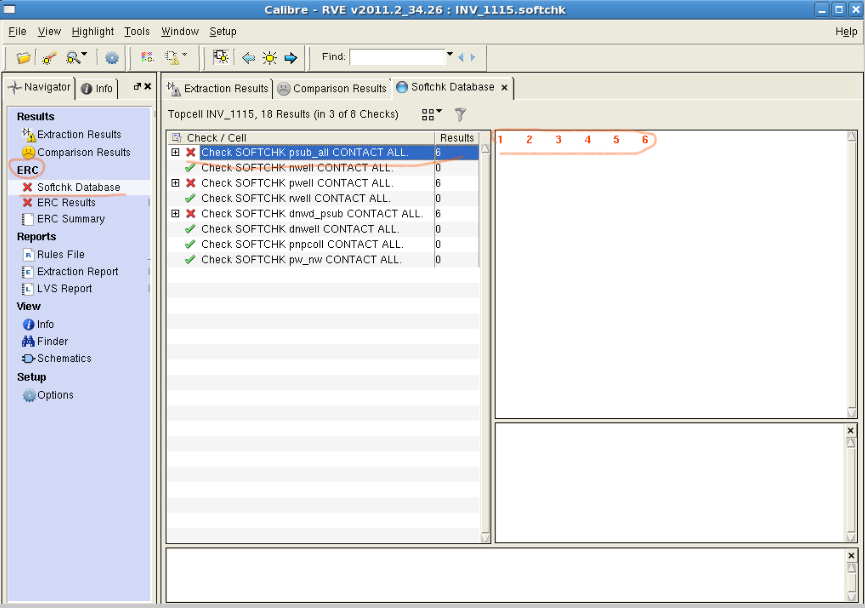The height and width of the screenshot is (608, 865).
Task: Open the Highlight menu
Action: pos(93,31)
